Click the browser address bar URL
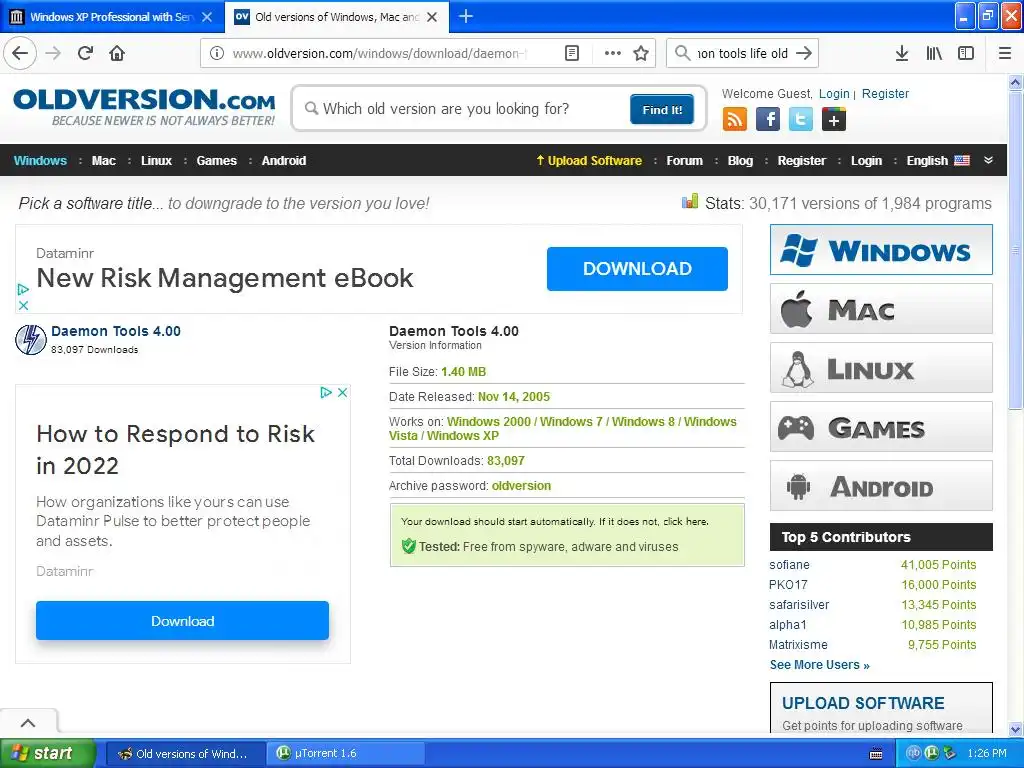 379,53
